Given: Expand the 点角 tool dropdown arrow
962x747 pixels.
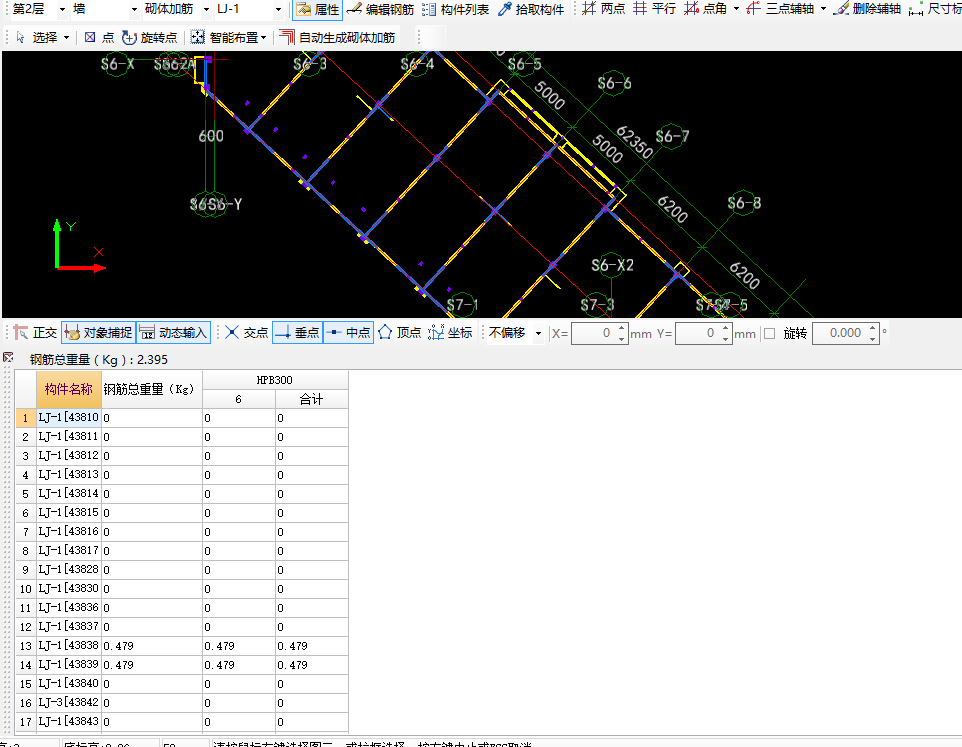Looking at the screenshot, I should point(736,9).
